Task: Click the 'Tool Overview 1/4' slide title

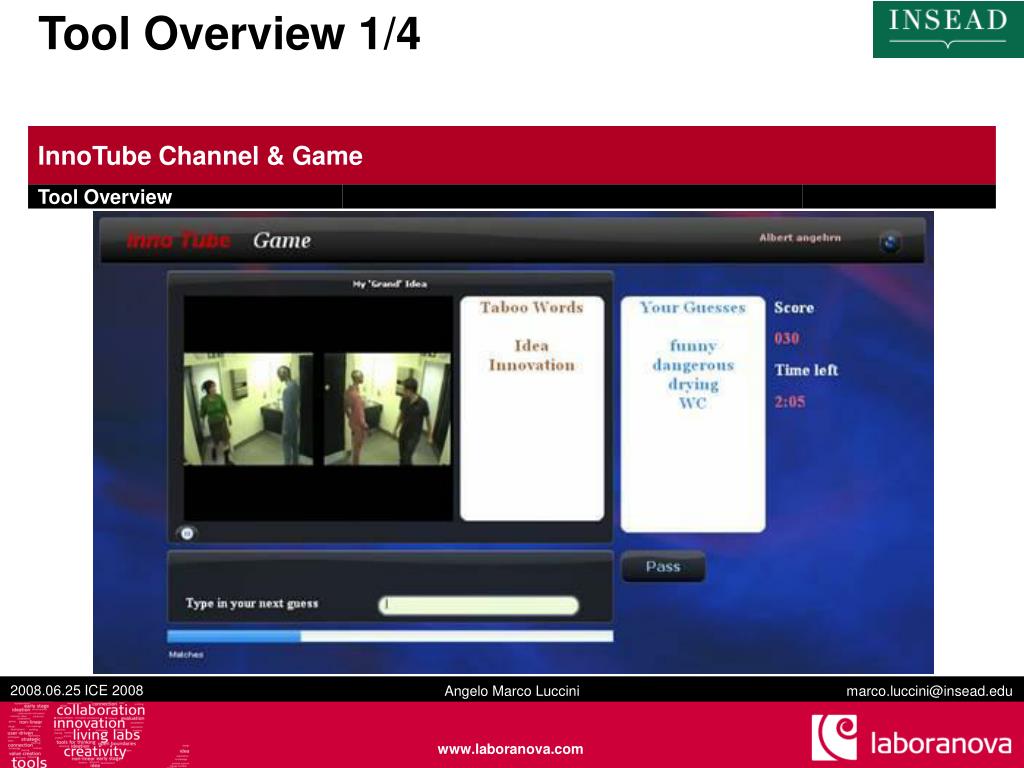Action: 229,33
